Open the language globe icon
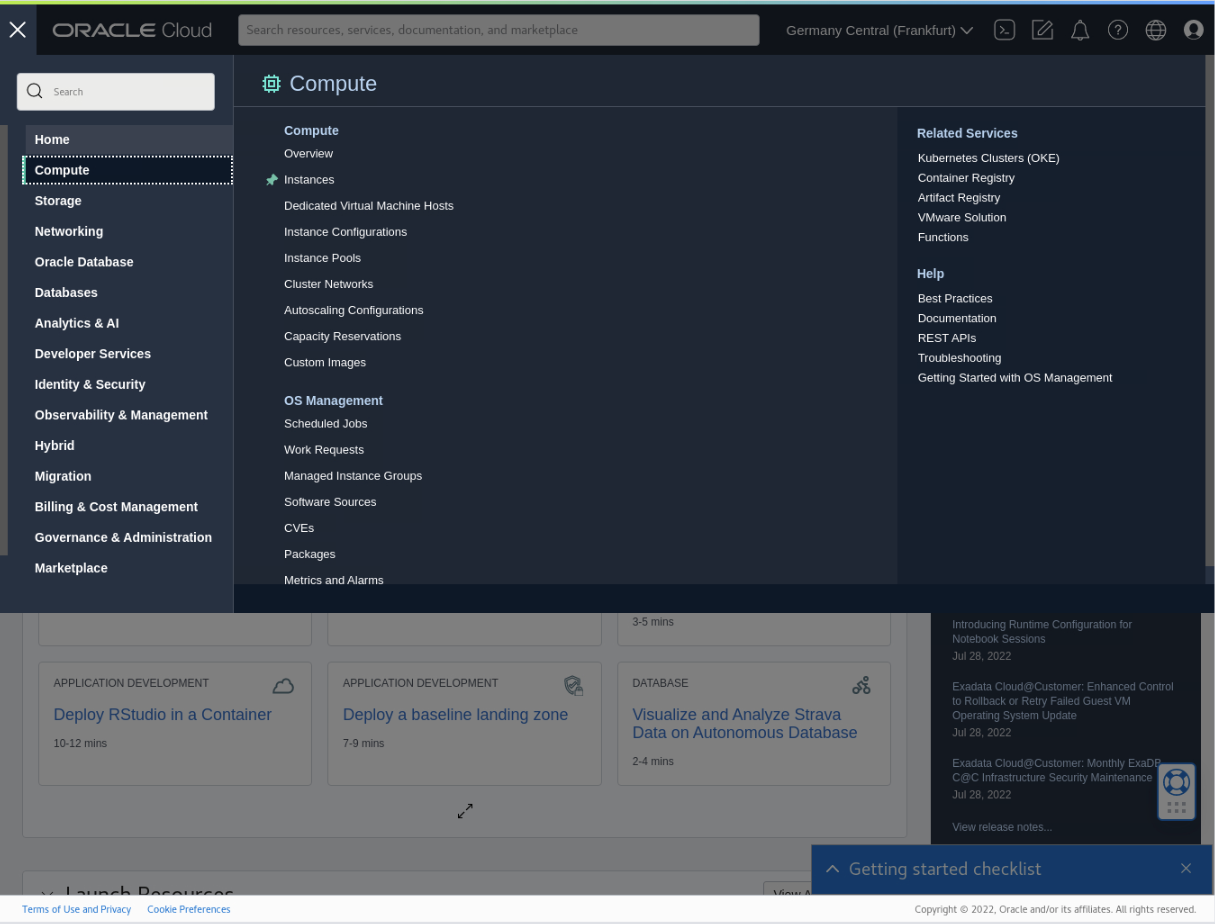This screenshot has width=1215, height=924. click(x=1155, y=30)
